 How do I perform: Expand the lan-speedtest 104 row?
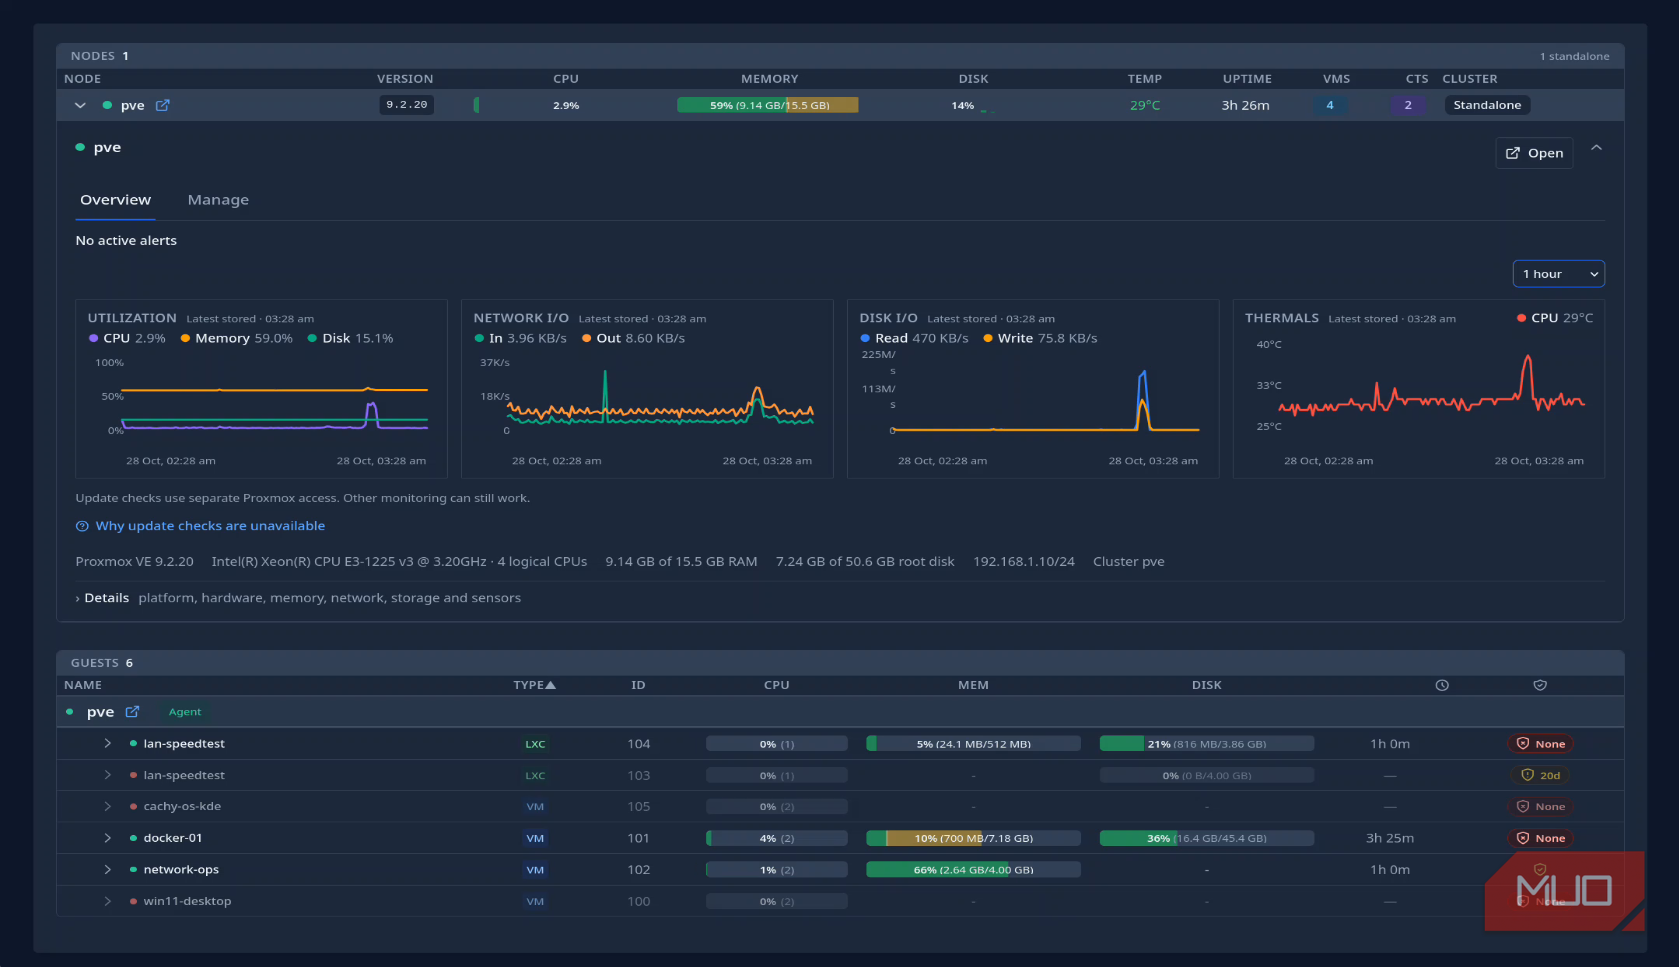tap(107, 744)
